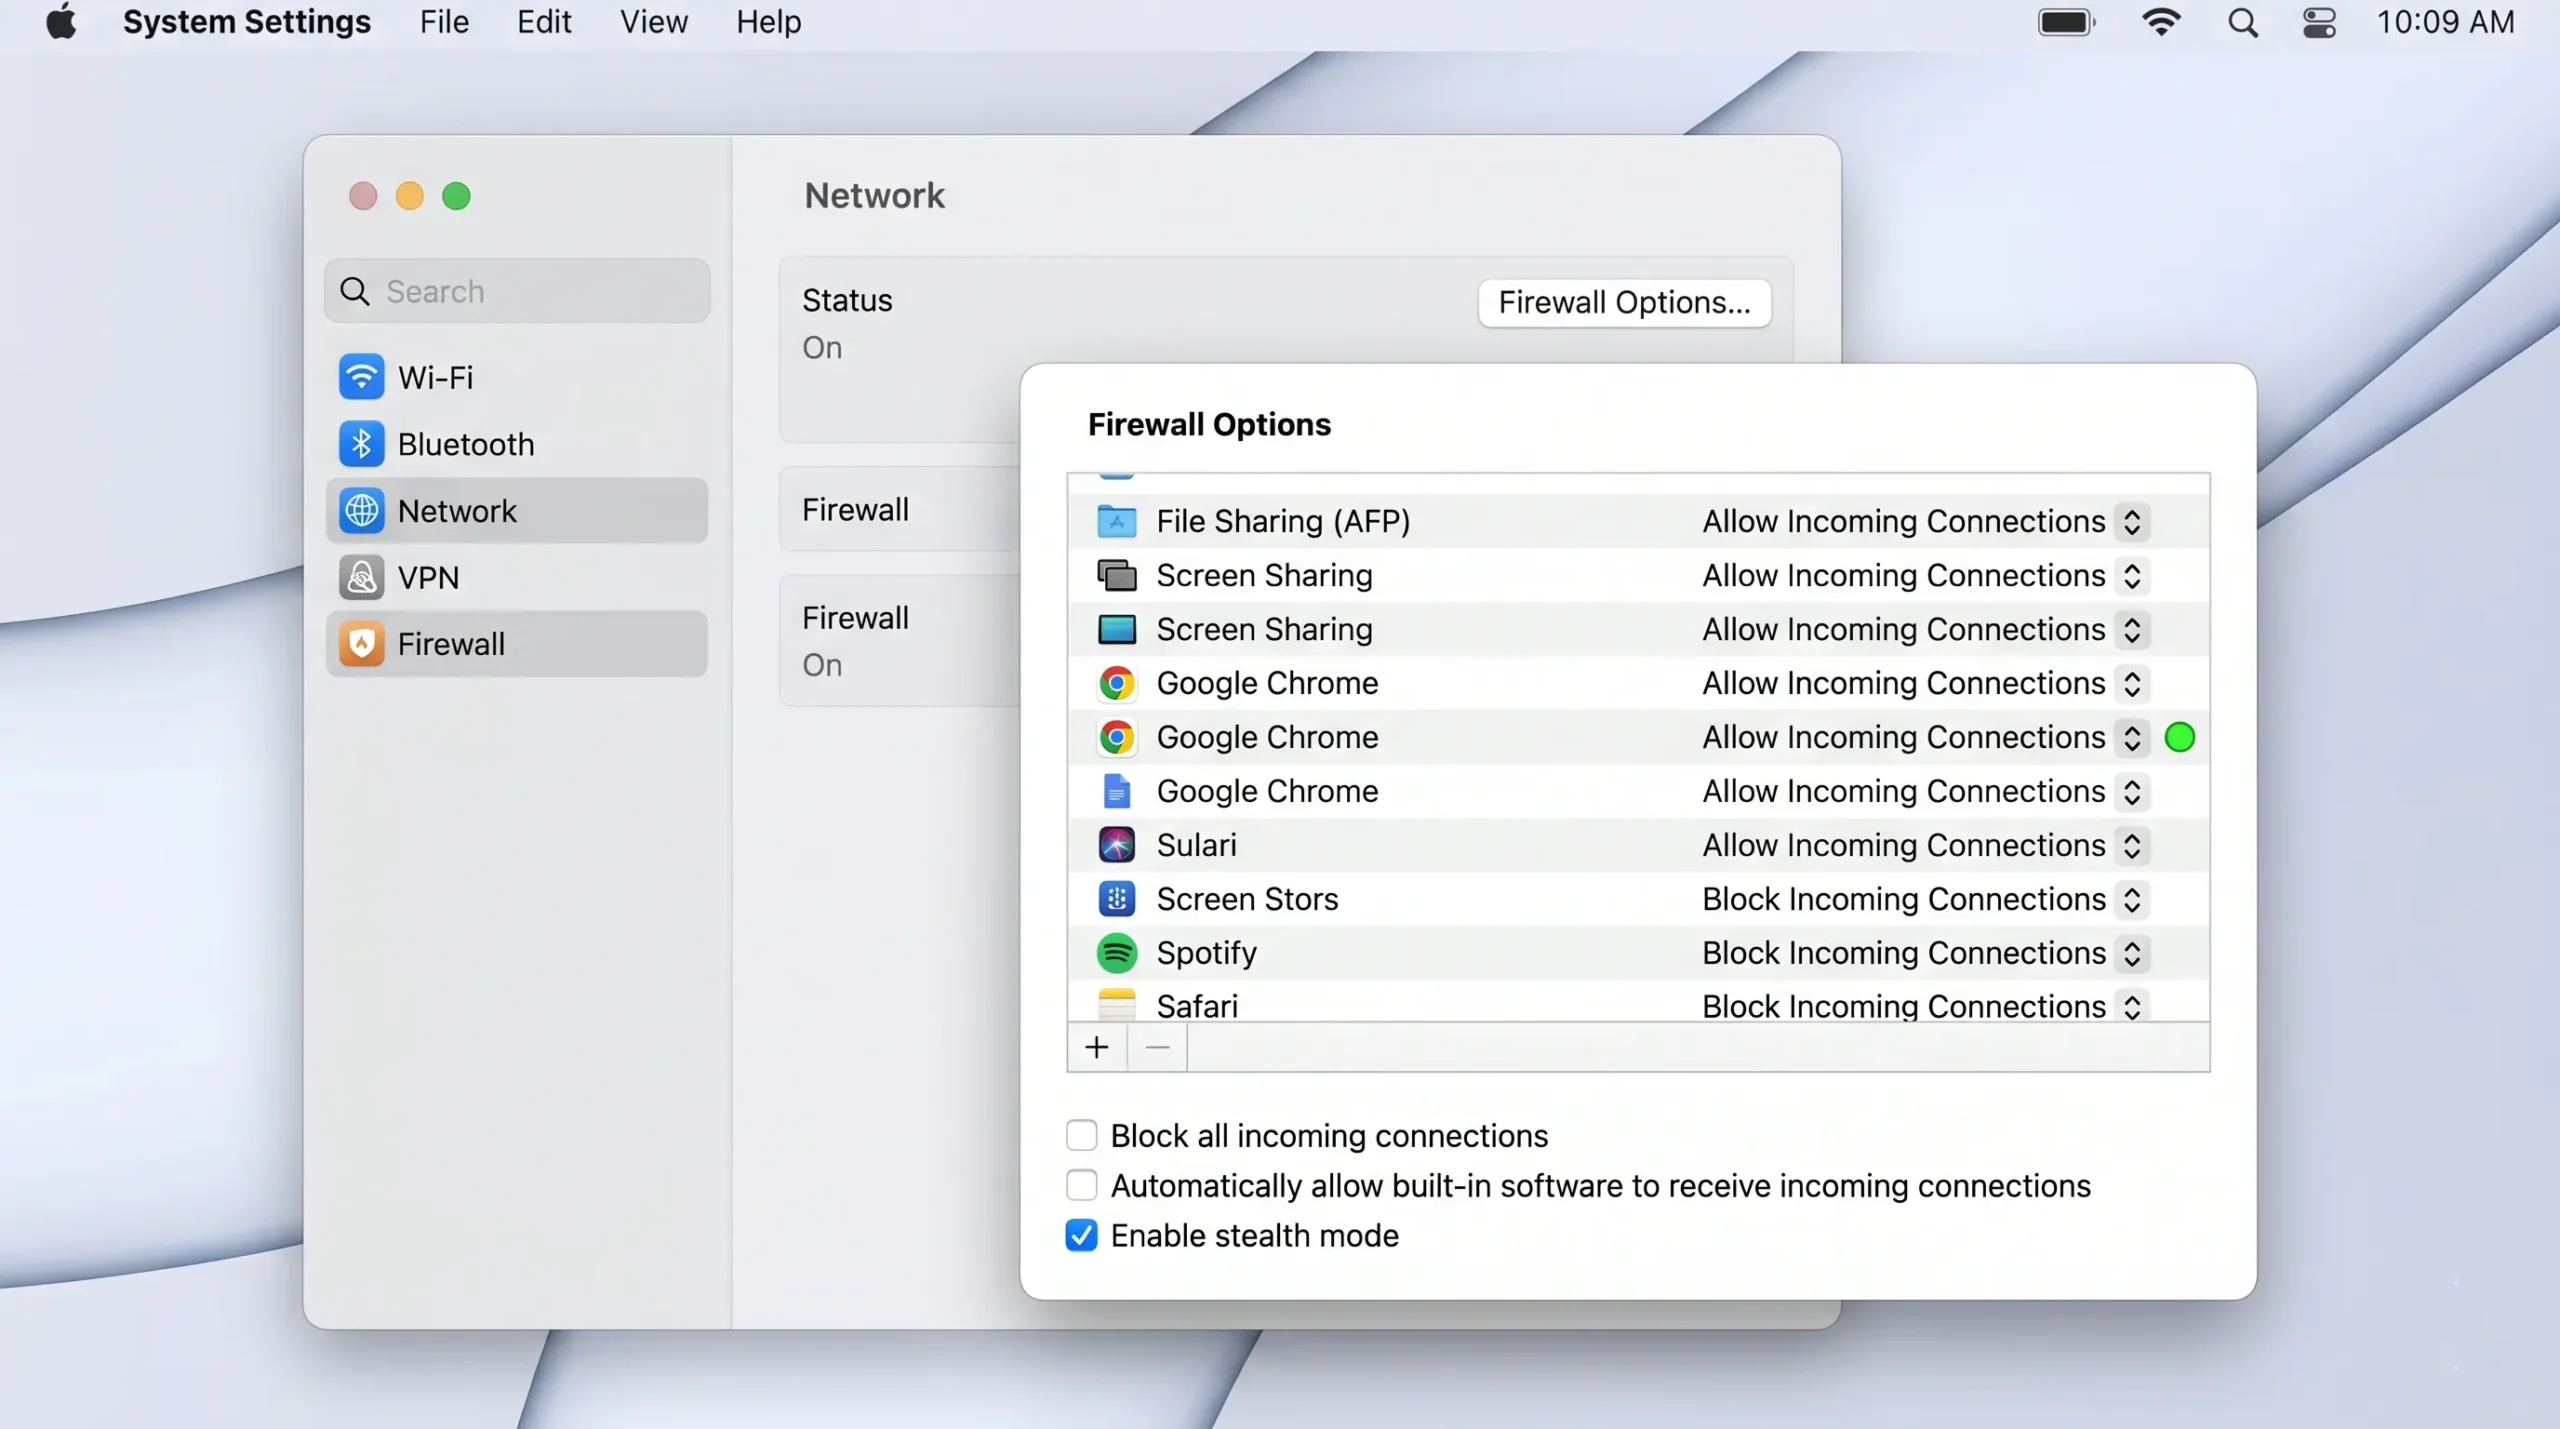
Task: Select Firewall in the sidebar
Action: point(517,644)
